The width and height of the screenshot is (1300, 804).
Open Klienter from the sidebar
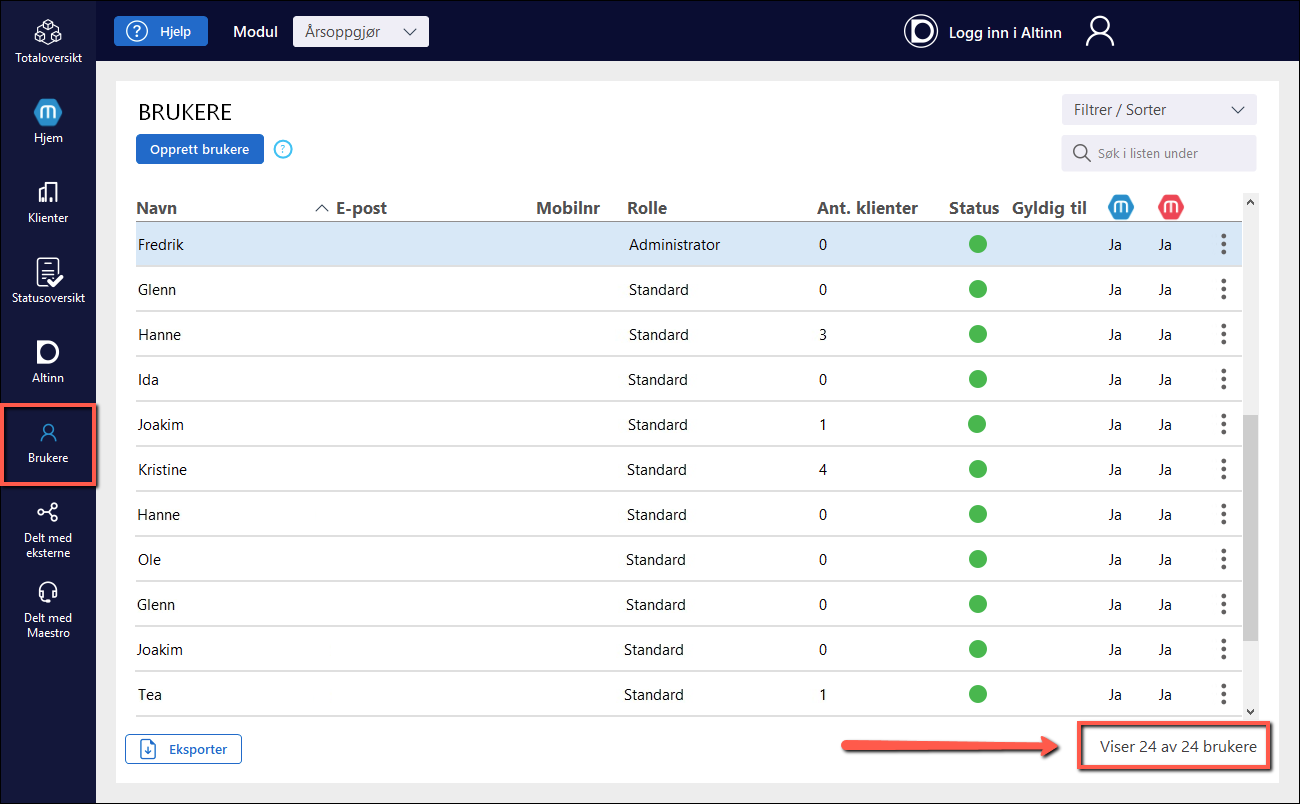point(48,202)
